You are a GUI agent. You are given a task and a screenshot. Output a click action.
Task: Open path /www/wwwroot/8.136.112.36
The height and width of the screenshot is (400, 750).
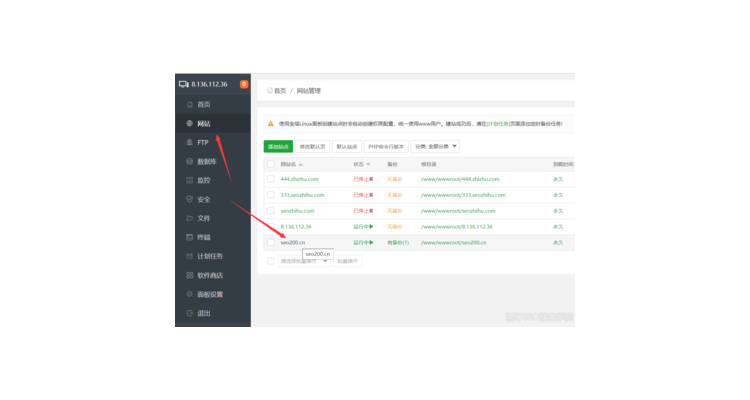[457, 226]
